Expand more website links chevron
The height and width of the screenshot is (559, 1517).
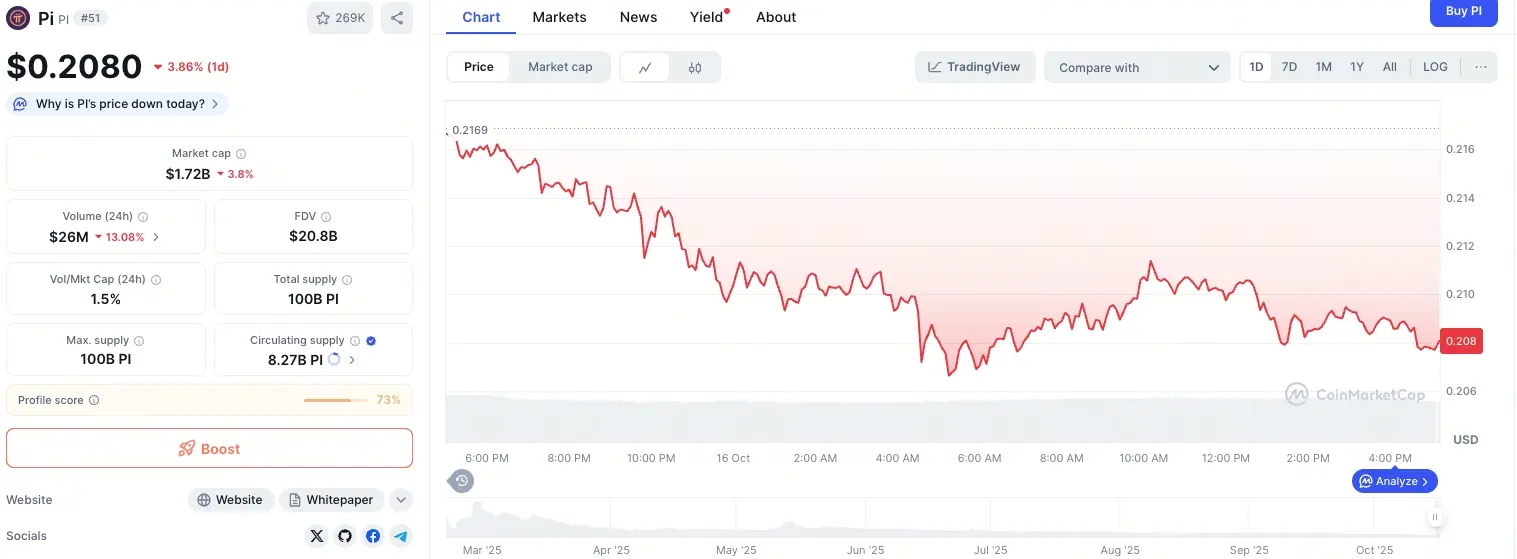tap(401, 500)
